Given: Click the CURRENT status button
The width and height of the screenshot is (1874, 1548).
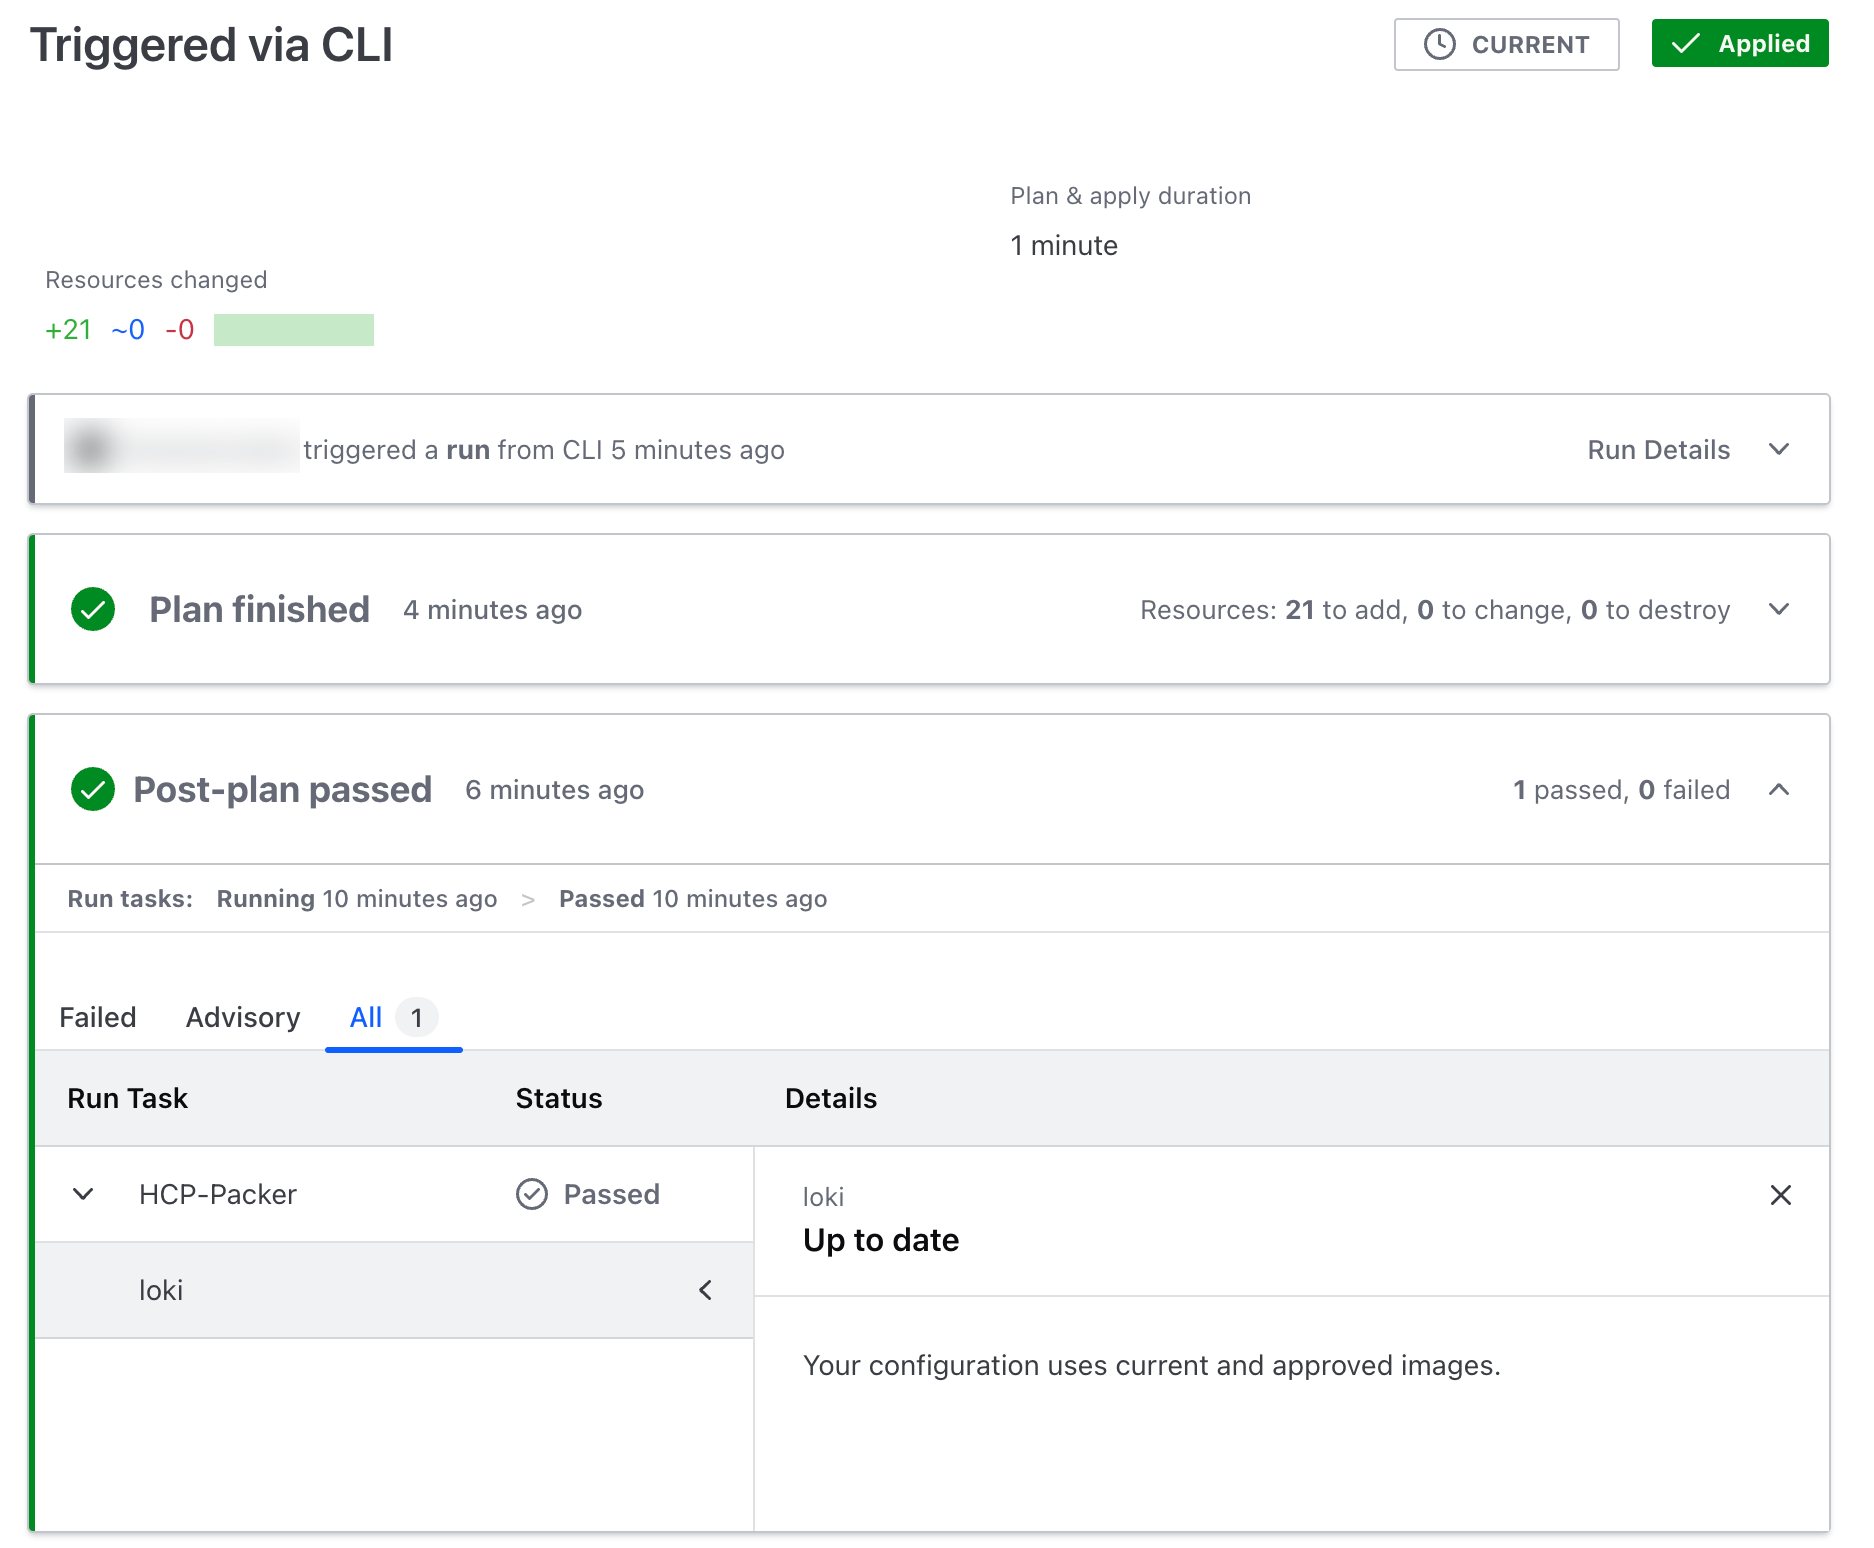Looking at the screenshot, I should point(1506,45).
